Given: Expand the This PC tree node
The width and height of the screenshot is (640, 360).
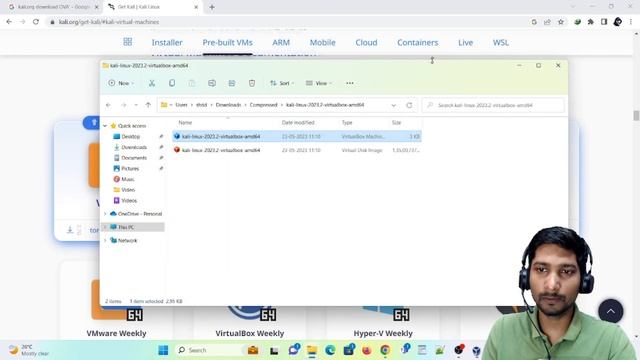Looking at the screenshot, I should click(x=105, y=227).
